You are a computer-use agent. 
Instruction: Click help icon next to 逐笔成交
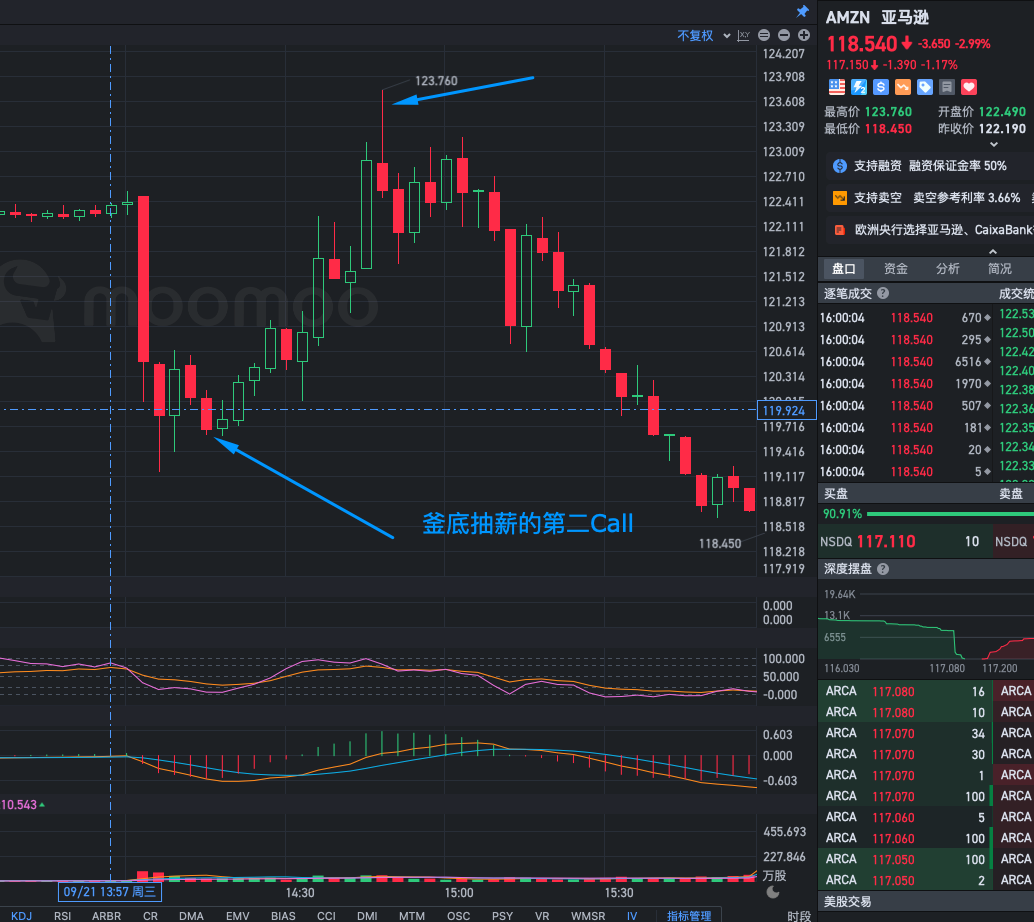click(x=883, y=293)
